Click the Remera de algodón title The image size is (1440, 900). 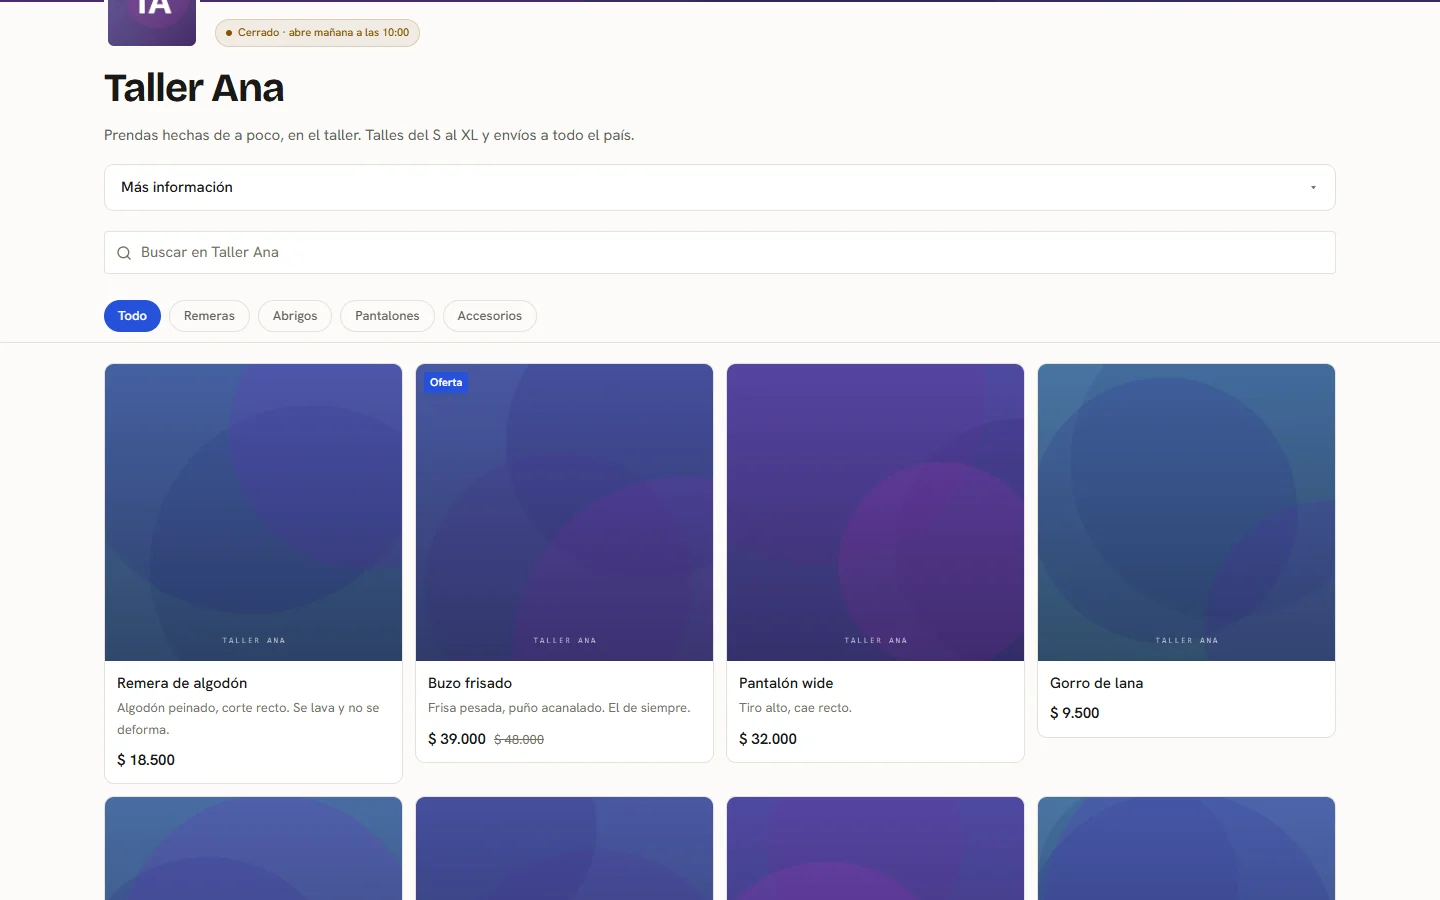[x=182, y=683]
